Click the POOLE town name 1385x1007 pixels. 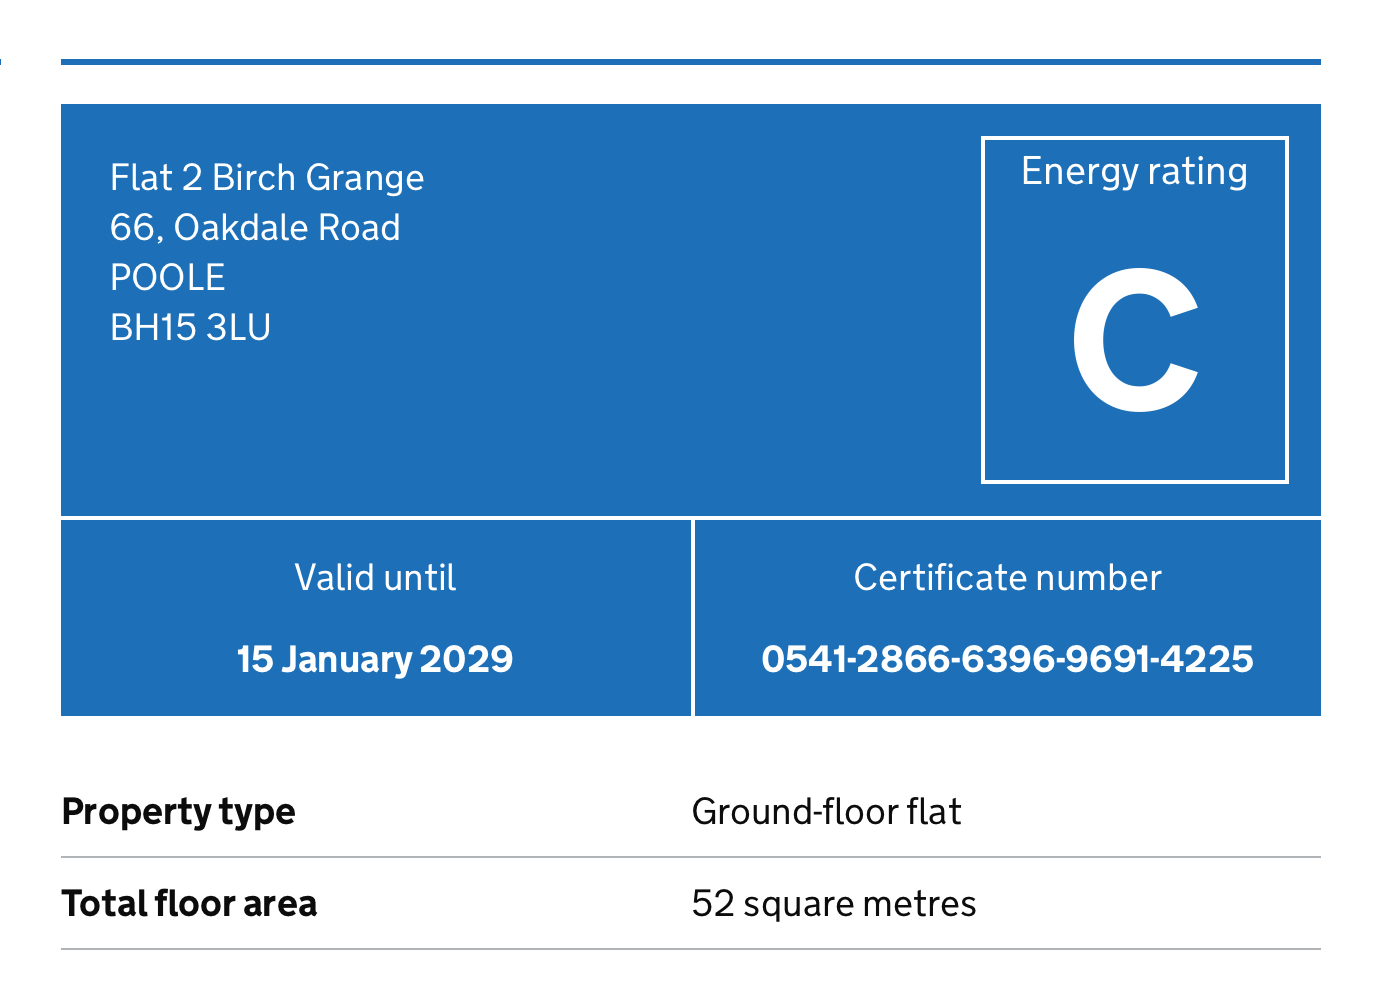point(168,278)
